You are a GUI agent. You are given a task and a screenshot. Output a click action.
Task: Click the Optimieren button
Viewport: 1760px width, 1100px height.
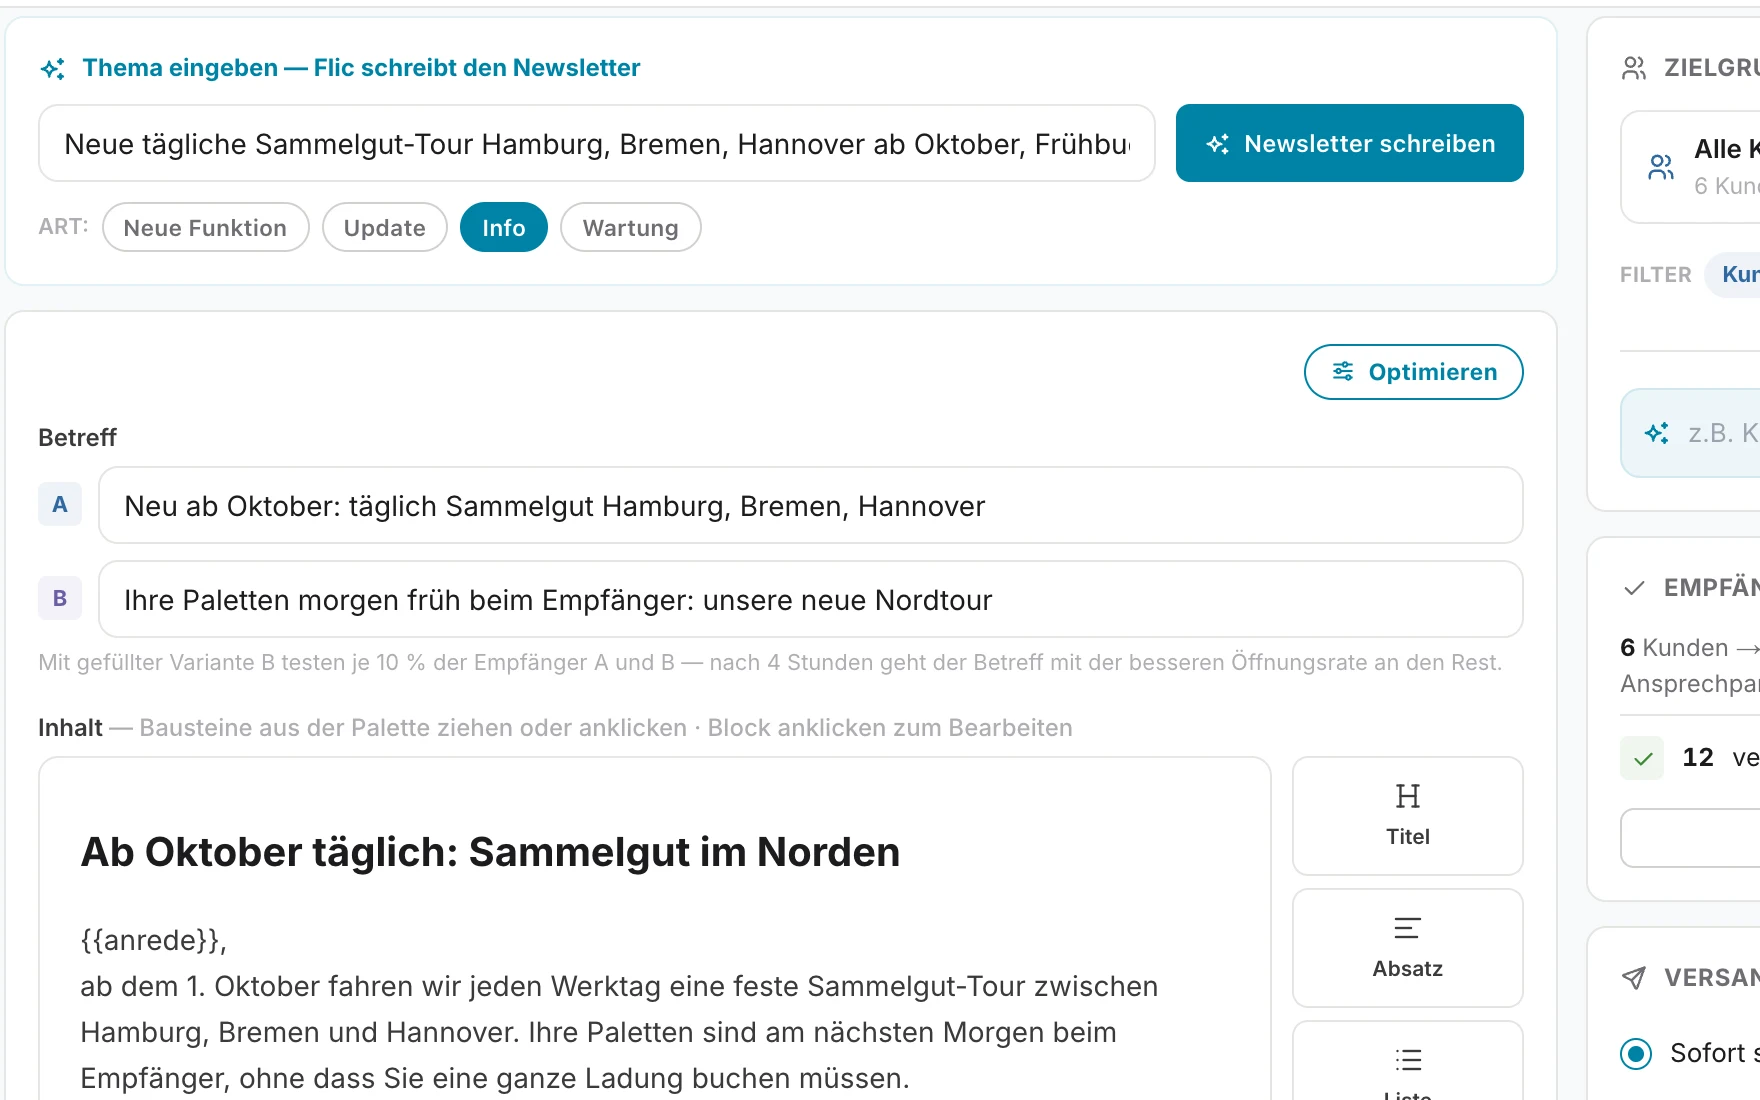(1413, 372)
